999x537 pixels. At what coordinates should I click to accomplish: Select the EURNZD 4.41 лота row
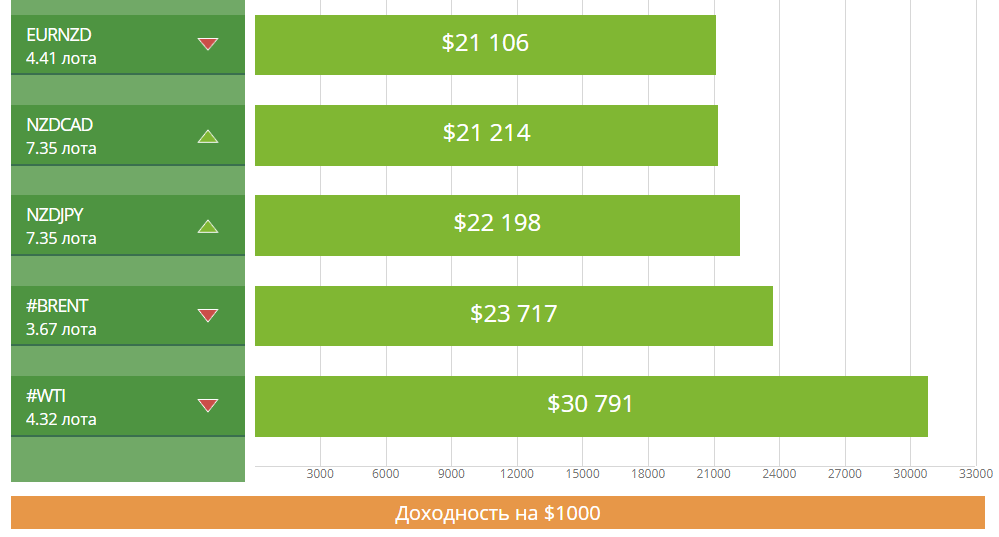tap(128, 45)
